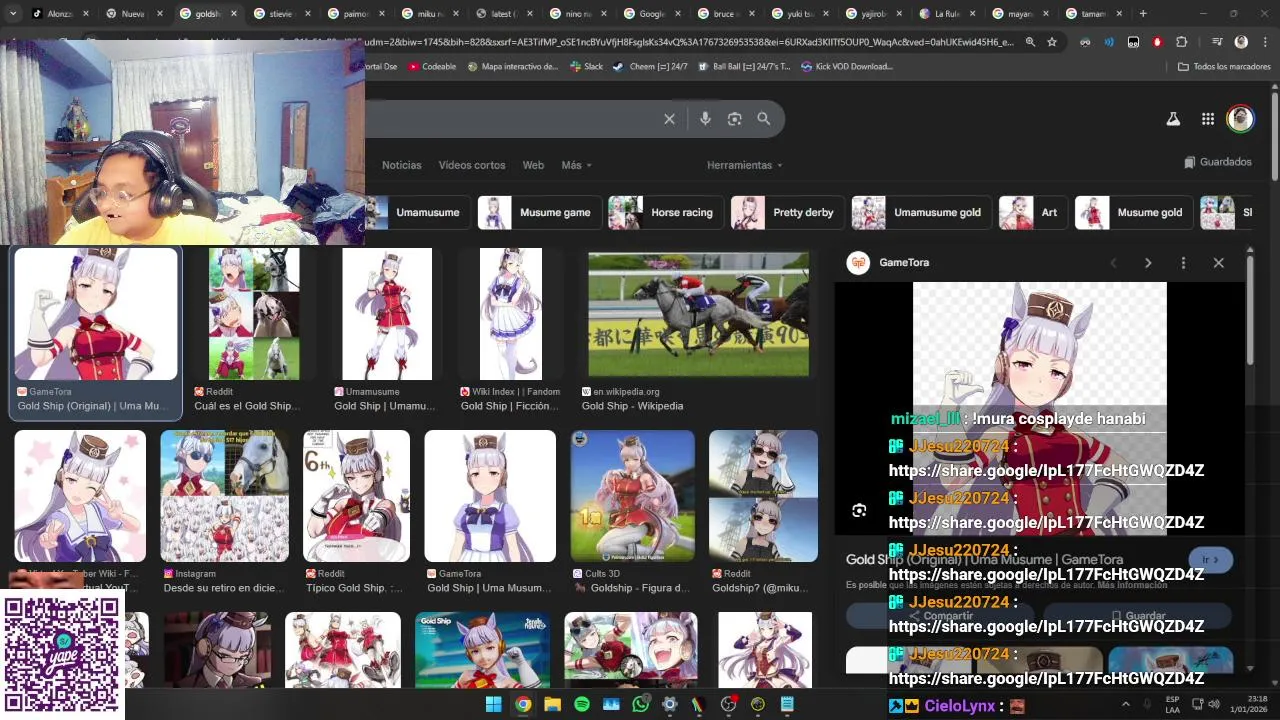Open the Google account avatar menu
This screenshot has height=720, width=1280.
(1241, 119)
